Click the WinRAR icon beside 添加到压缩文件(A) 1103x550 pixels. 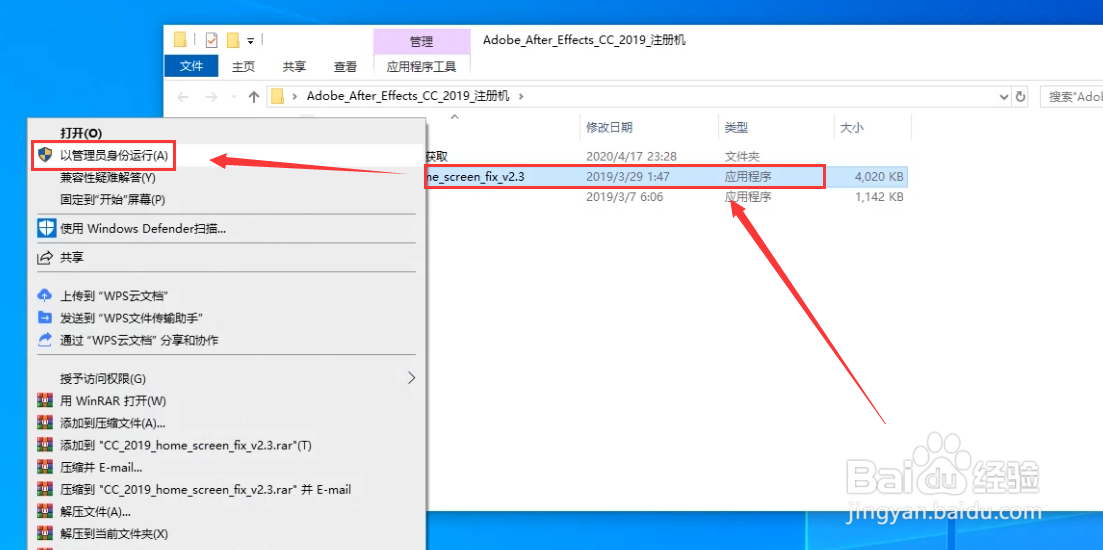point(45,423)
